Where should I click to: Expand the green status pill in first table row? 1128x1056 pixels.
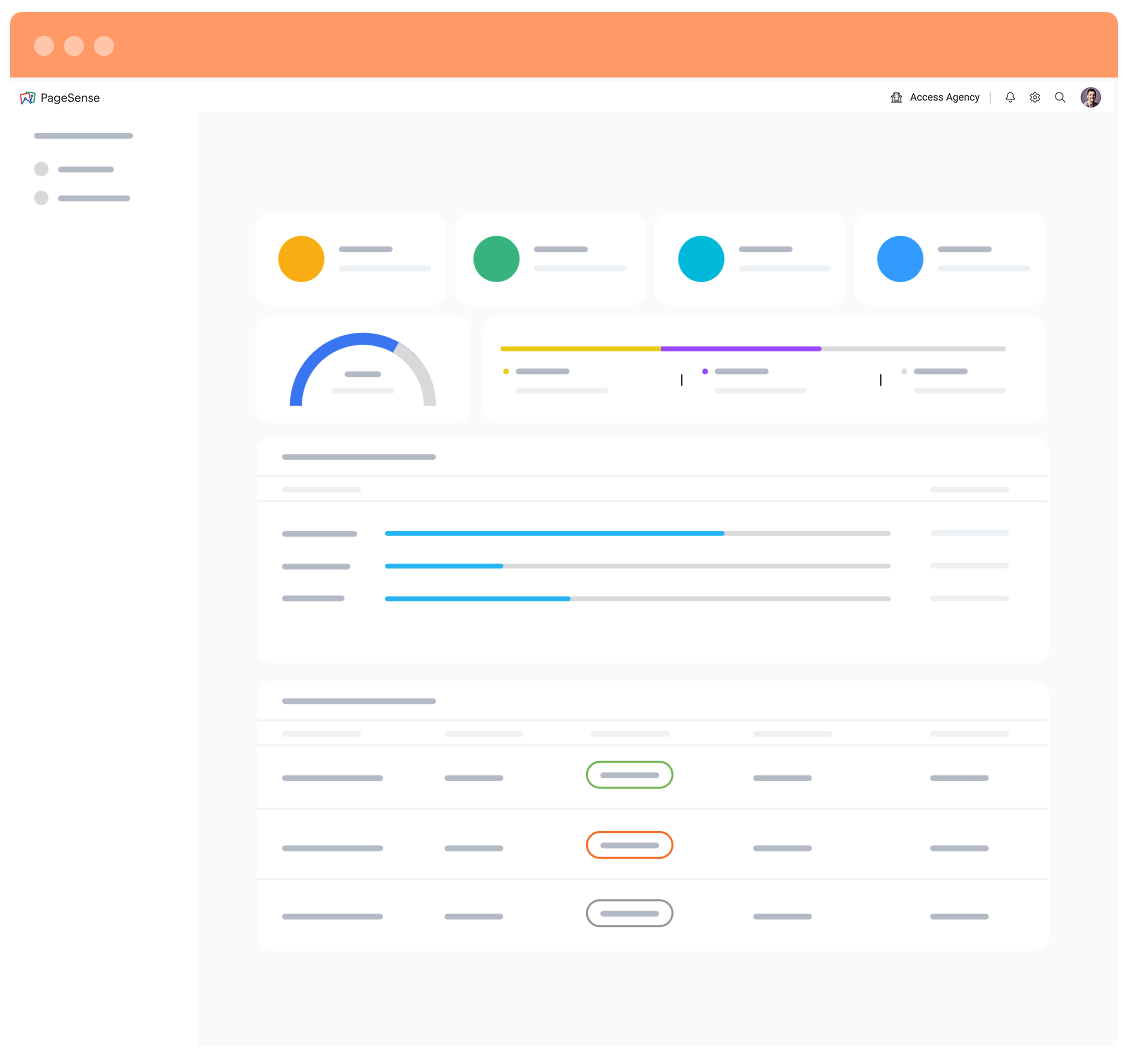629,774
